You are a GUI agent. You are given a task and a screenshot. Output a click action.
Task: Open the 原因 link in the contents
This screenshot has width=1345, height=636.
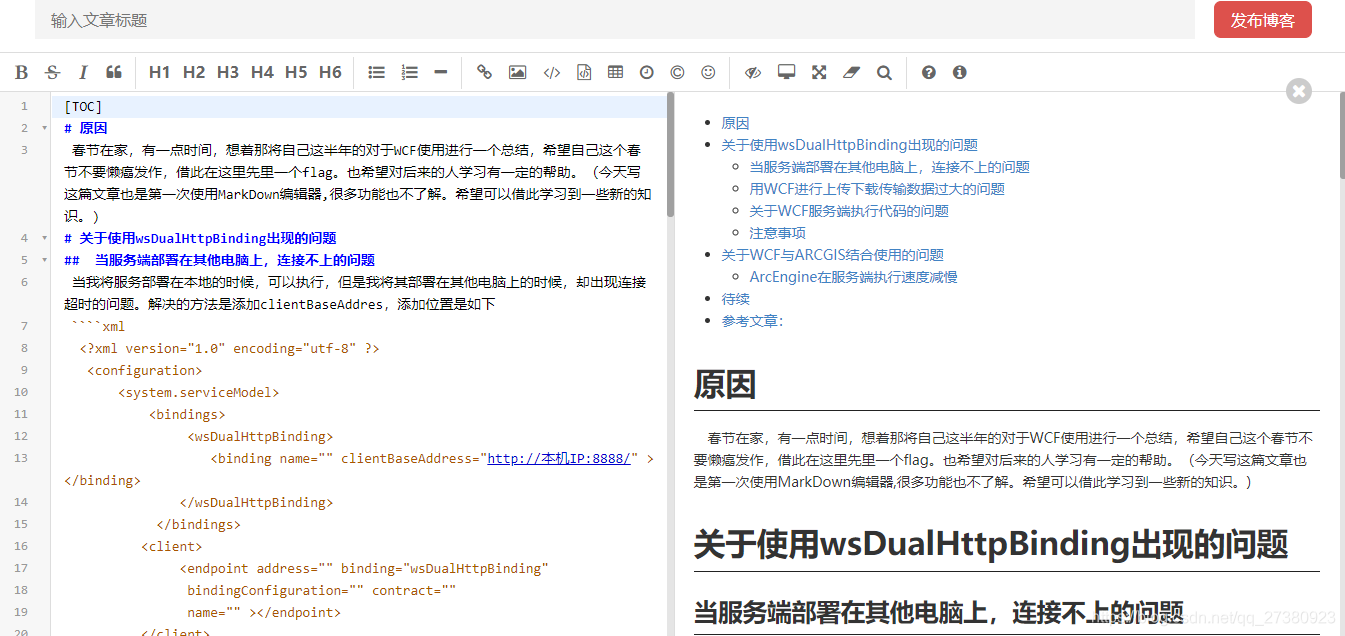(735, 123)
